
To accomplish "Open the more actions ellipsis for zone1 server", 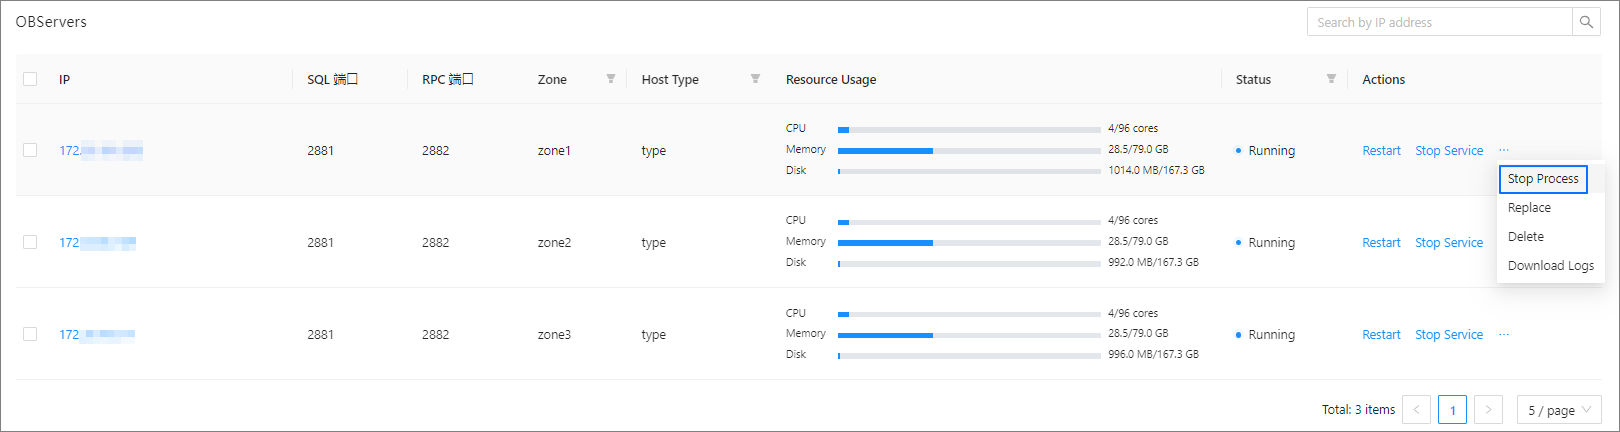I will point(1504,151).
